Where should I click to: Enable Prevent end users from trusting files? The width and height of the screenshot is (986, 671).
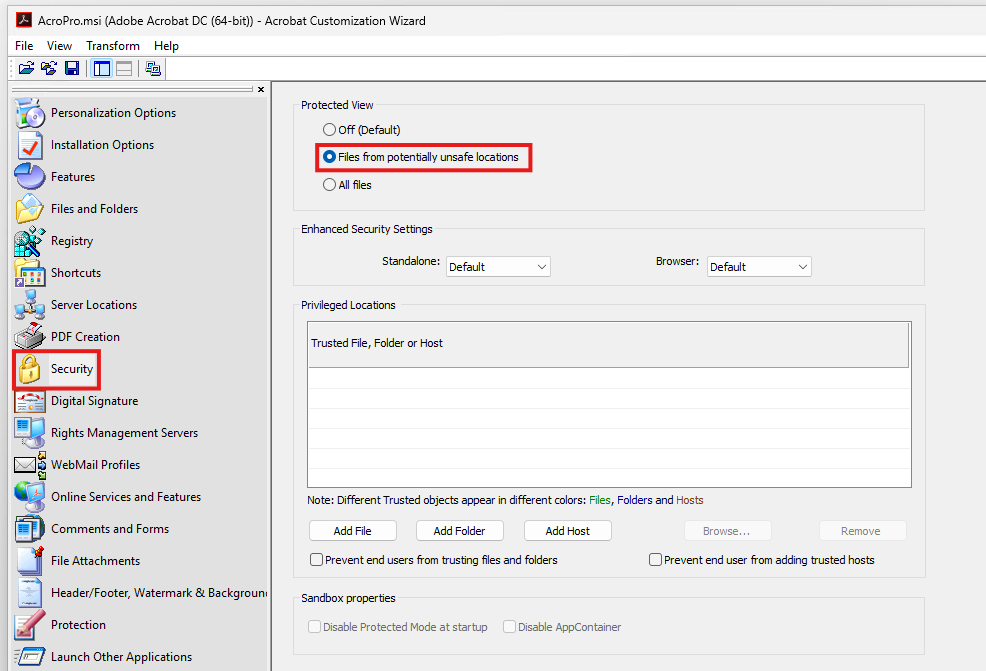coord(317,560)
